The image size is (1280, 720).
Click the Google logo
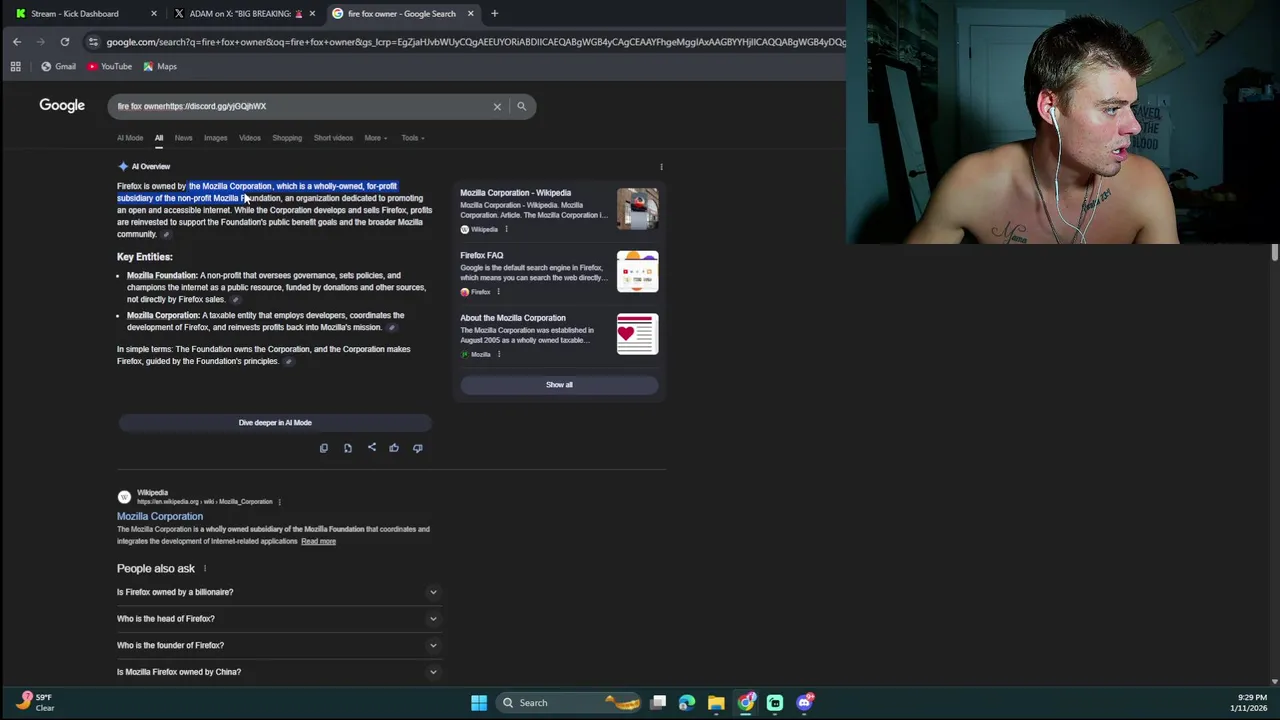tap(62, 106)
